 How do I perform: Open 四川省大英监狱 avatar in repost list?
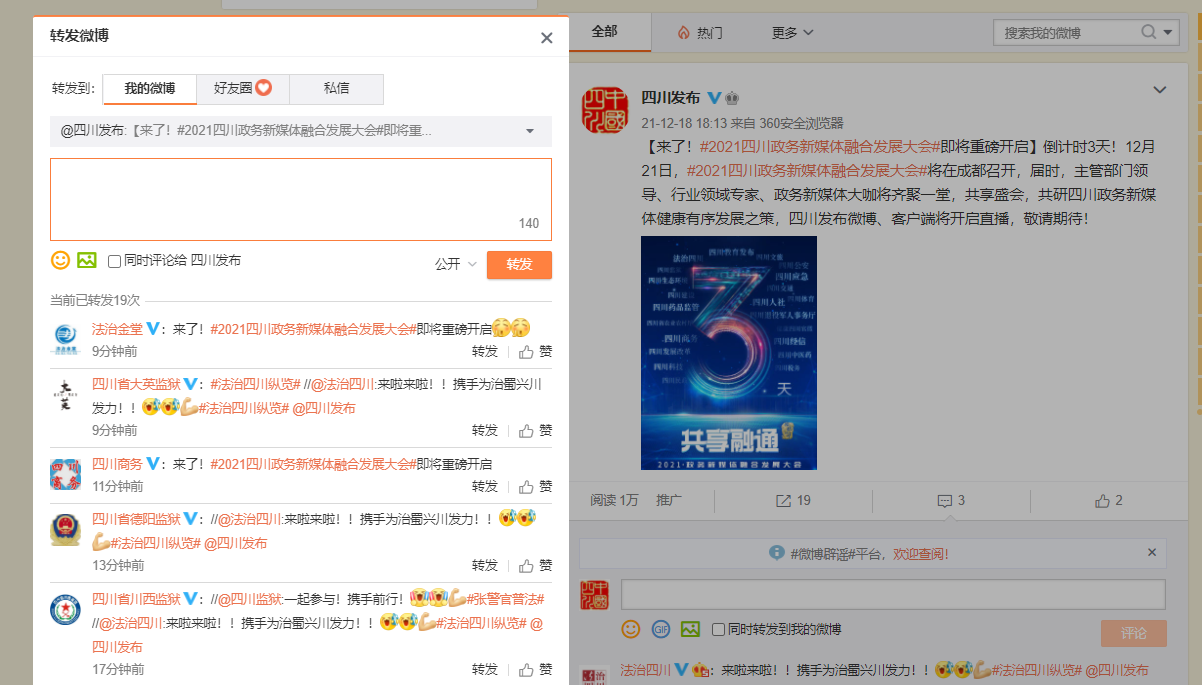pyautogui.click(x=66, y=392)
